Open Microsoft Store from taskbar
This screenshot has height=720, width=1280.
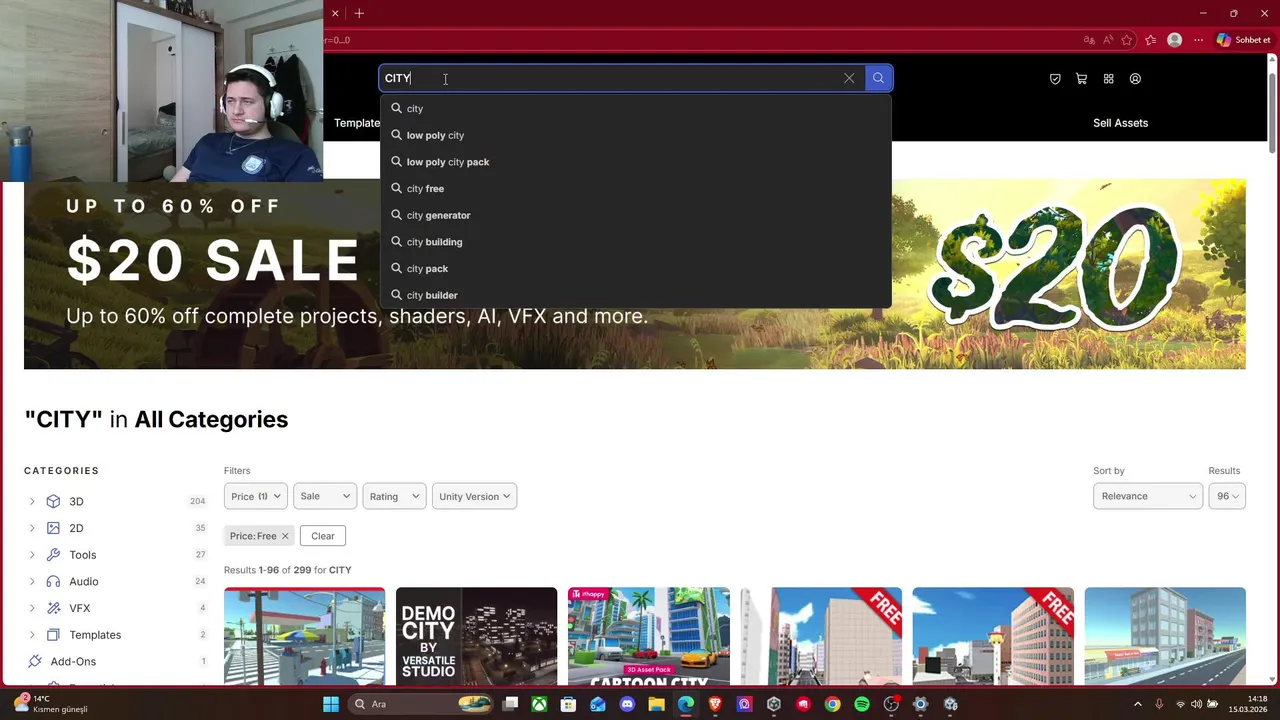(568, 704)
